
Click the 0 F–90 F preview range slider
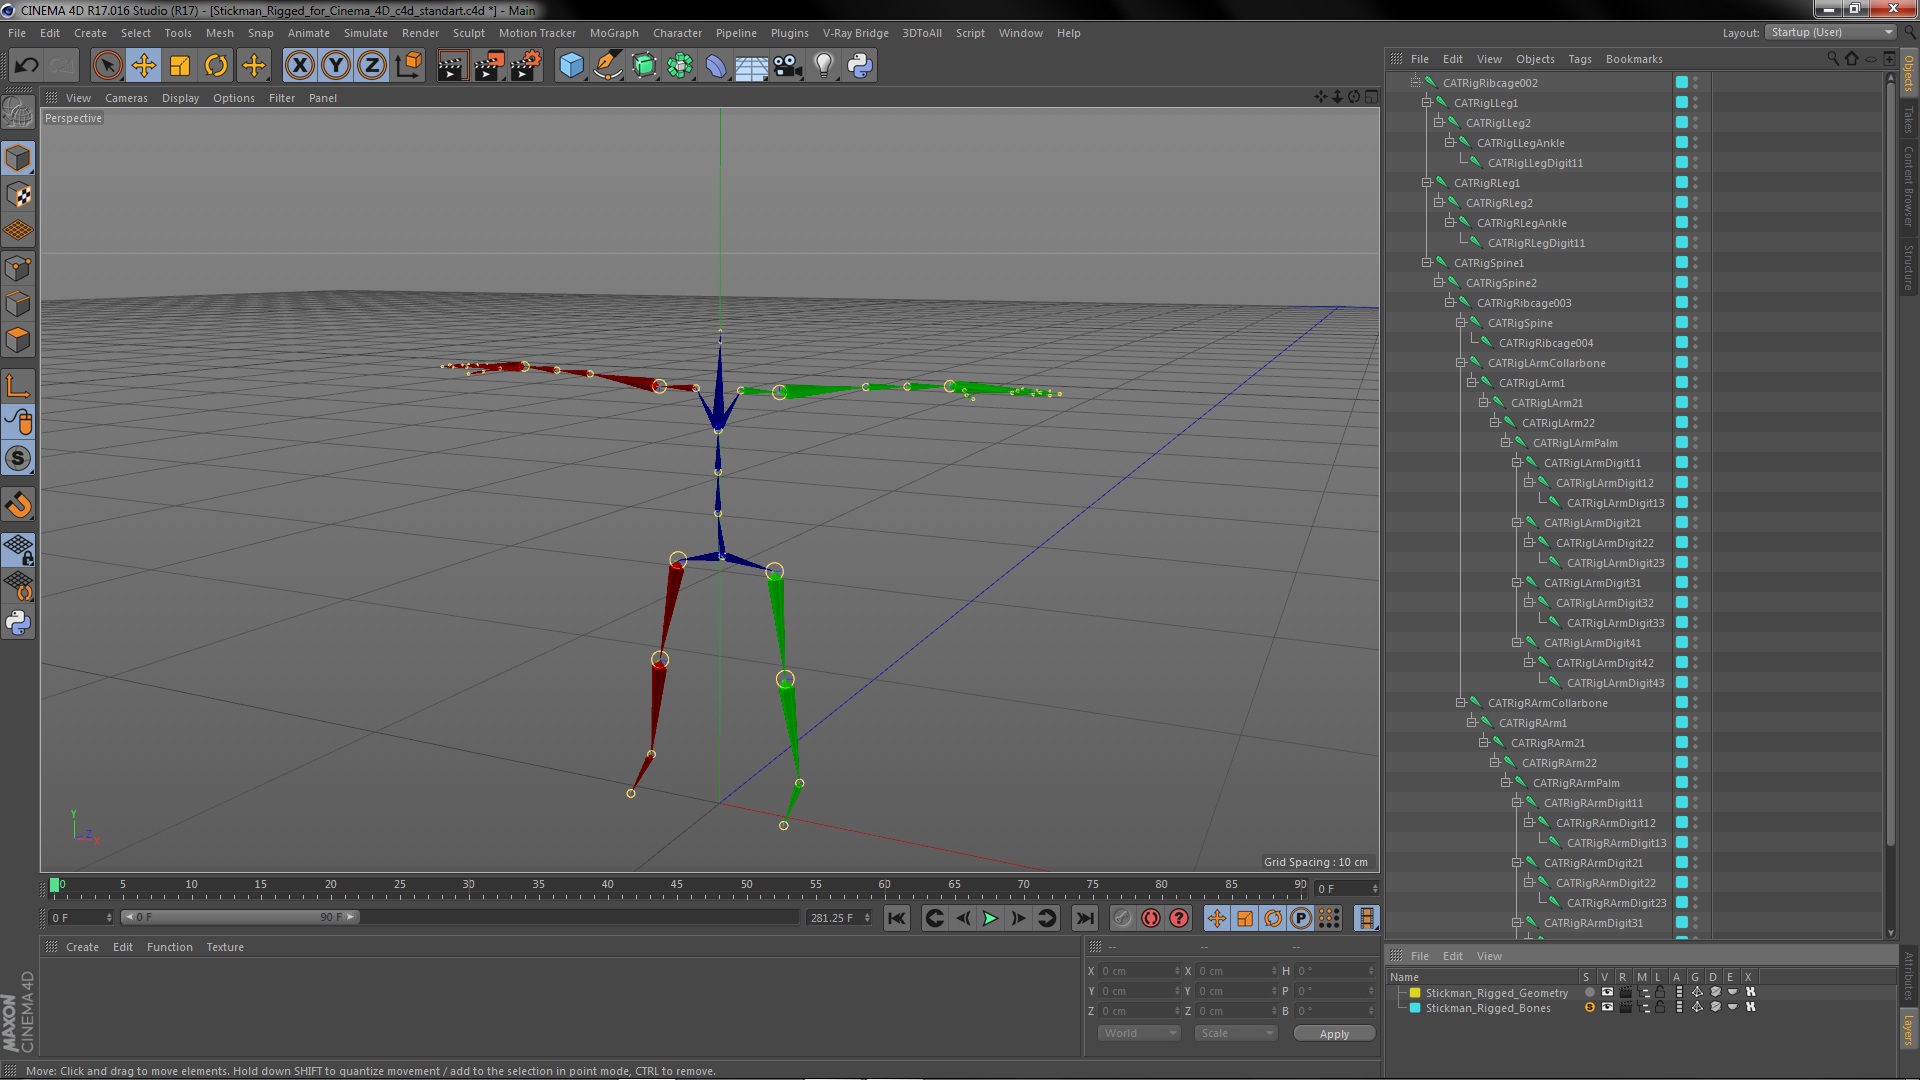[x=240, y=917]
